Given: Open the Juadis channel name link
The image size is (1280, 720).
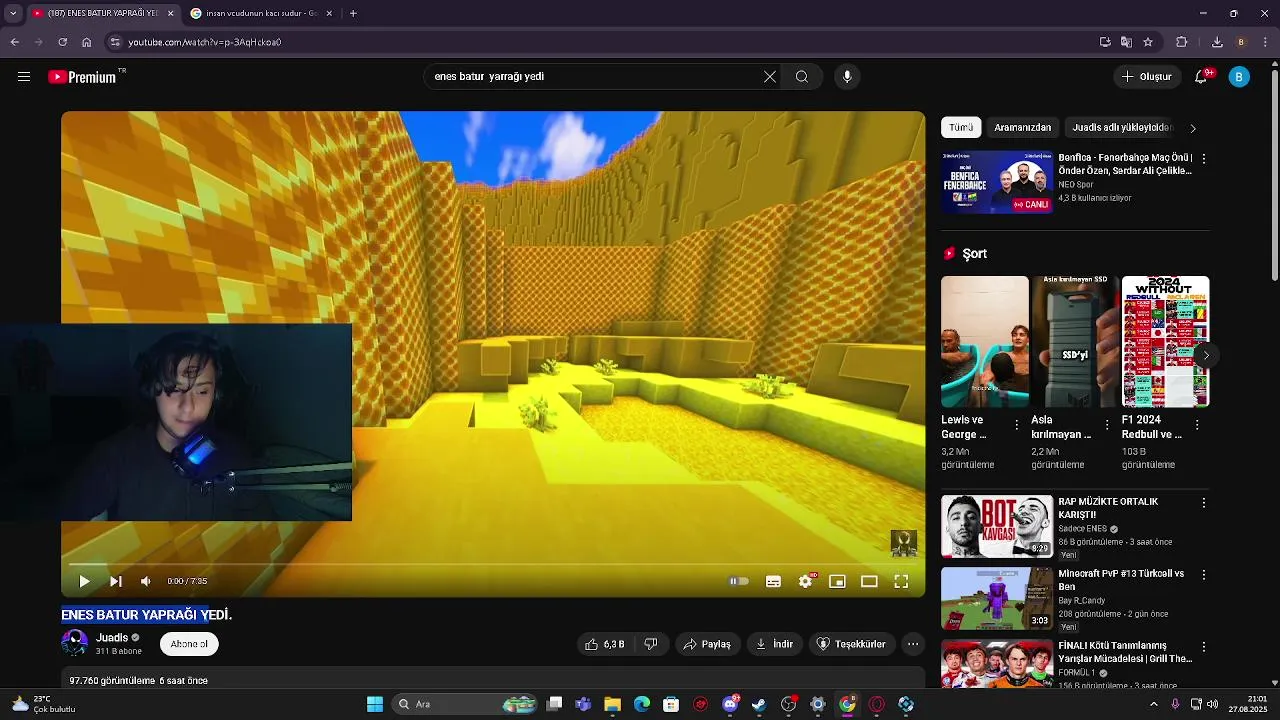Looking at the screenshot, I should coord(112,638).
